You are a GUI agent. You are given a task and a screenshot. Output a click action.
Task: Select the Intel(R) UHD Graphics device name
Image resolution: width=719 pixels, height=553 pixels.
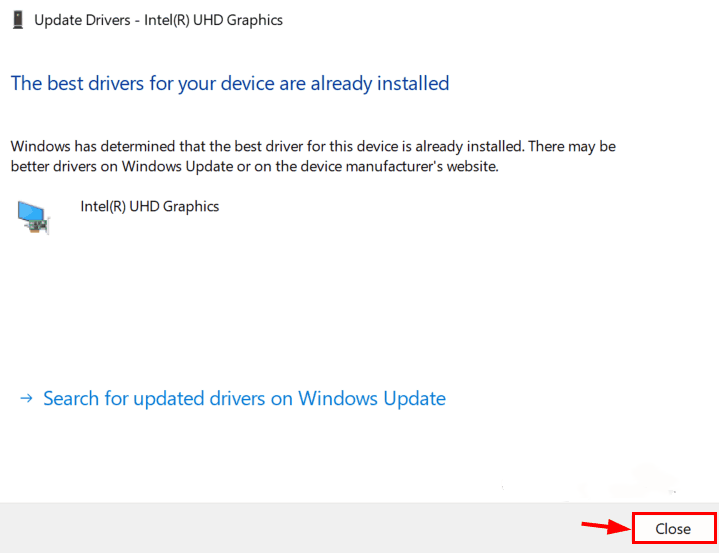(x=149, y=207)
